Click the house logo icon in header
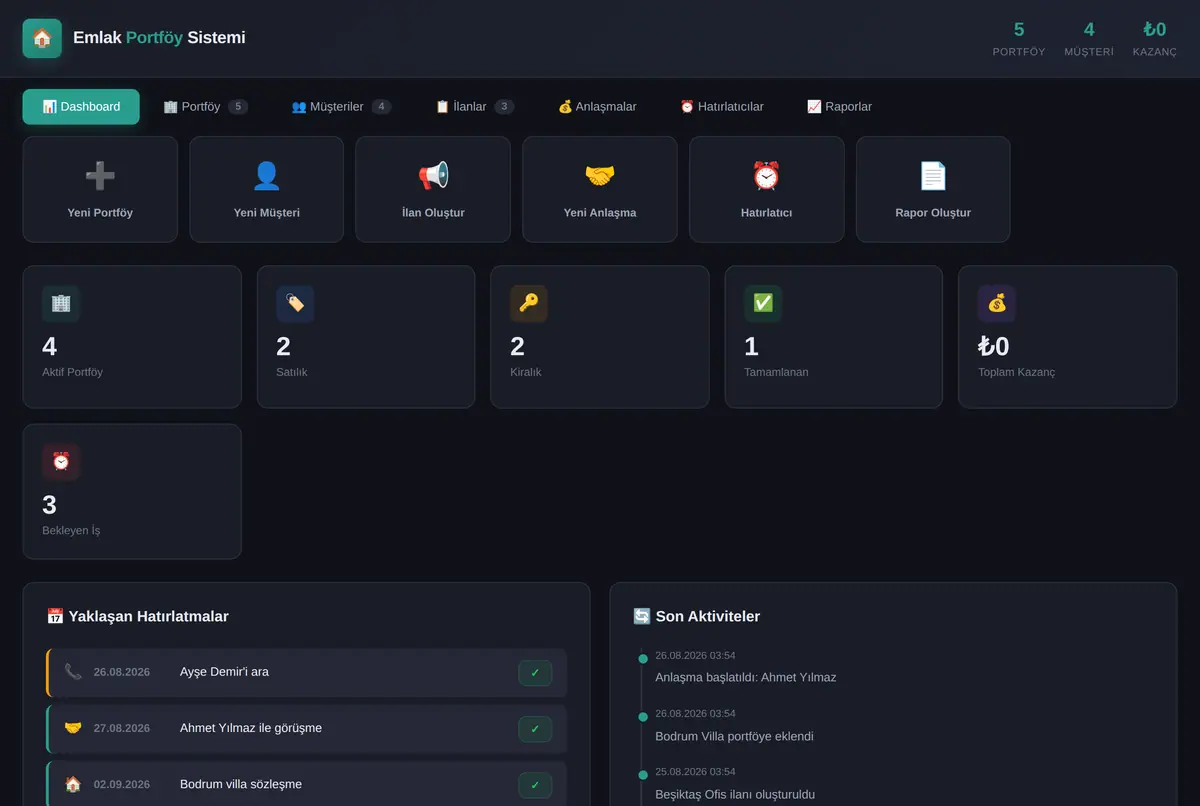Viewport: 1200px width, 806px height. [x=42, y=38]
